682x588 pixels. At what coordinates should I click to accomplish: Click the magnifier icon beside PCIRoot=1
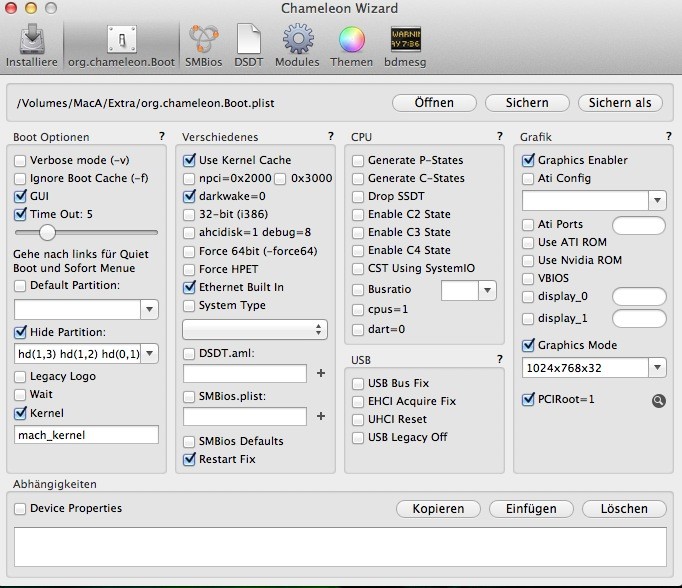coord(658,400)
